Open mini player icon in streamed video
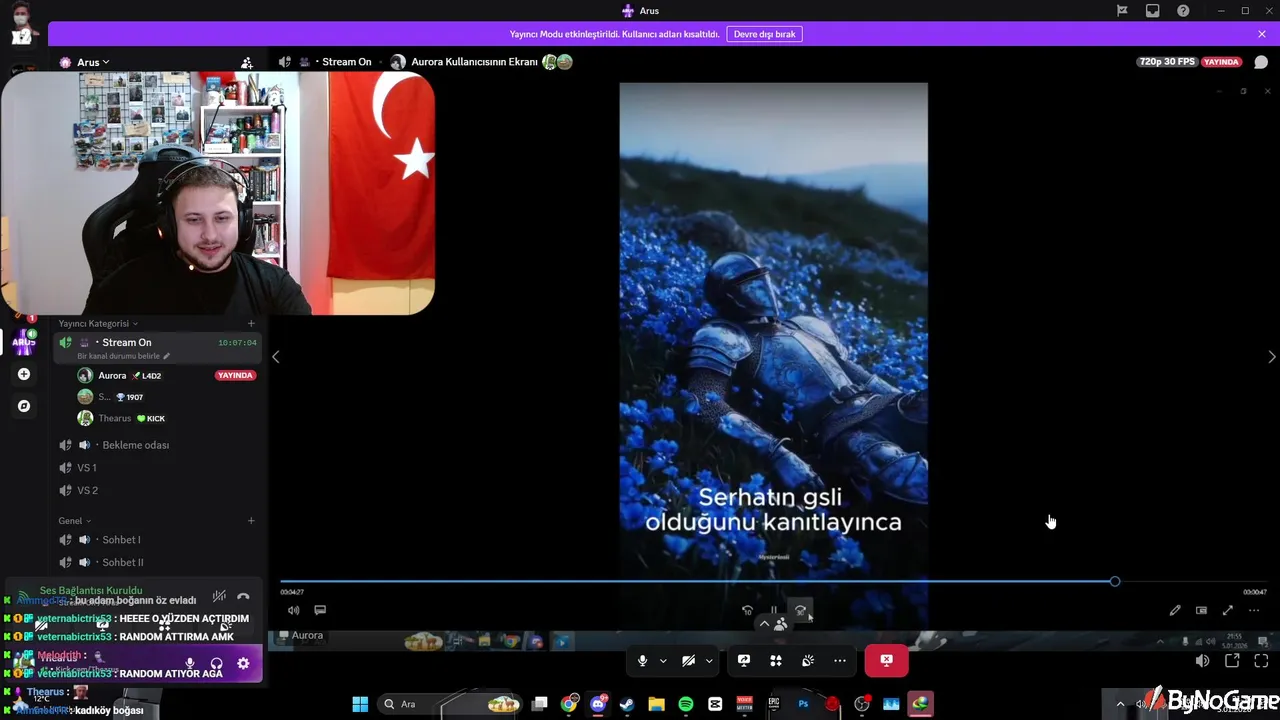Screen dimensions: 1280x720 1201,610
